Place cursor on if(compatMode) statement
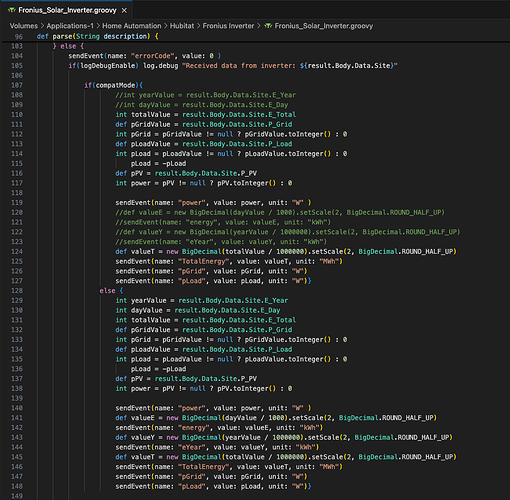The height and width of the screenshot is (500, 510). tap(113, 85)
